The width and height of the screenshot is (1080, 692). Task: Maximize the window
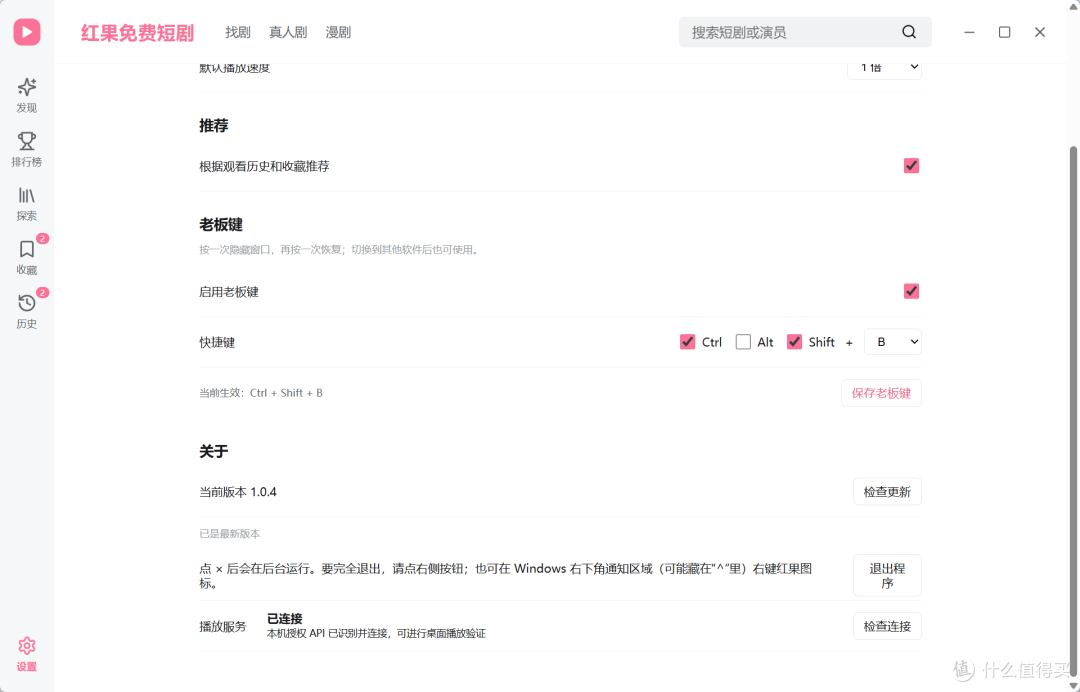point(1004,32)
